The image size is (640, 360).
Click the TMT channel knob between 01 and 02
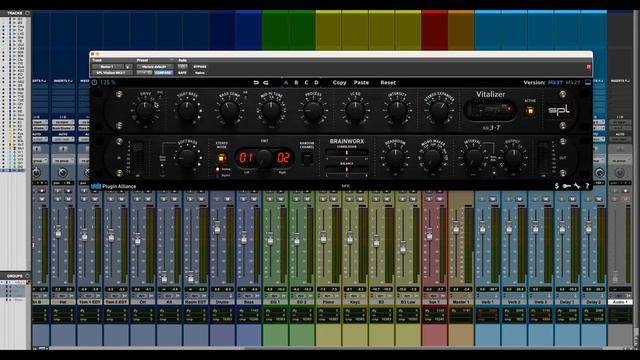(264, 158)
